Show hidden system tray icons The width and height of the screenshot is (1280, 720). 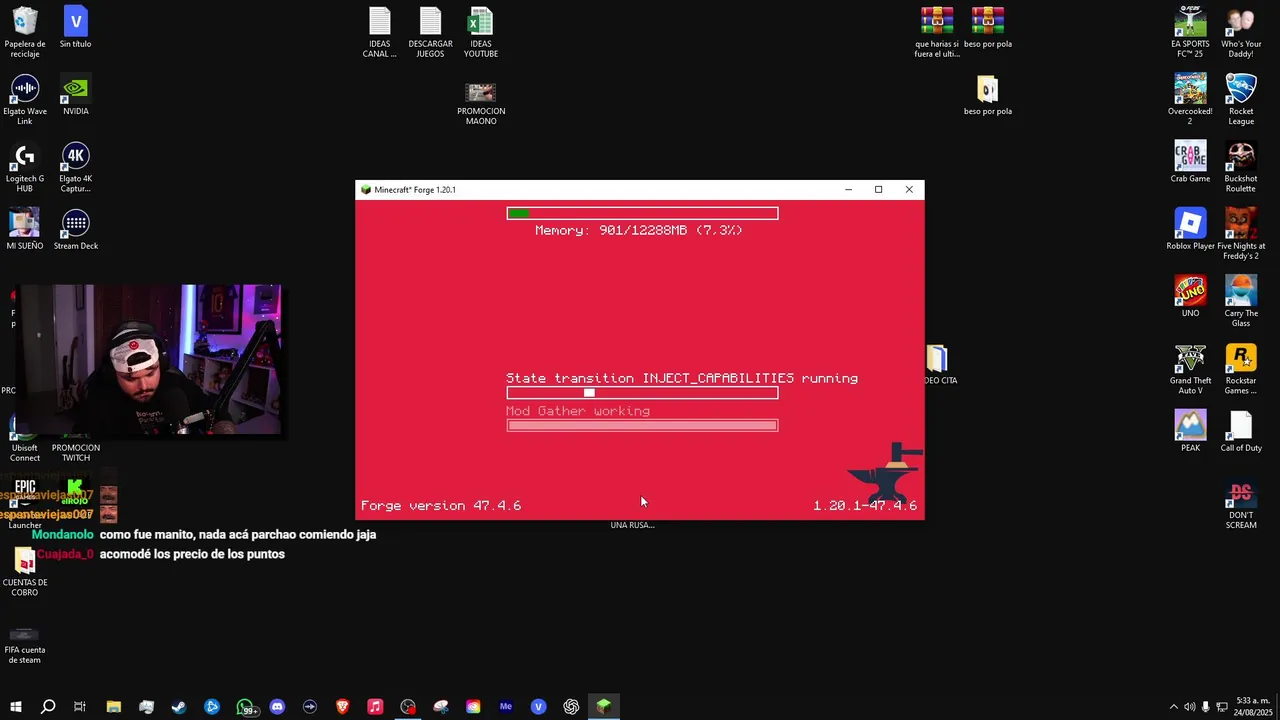(x=1173, y=707)
